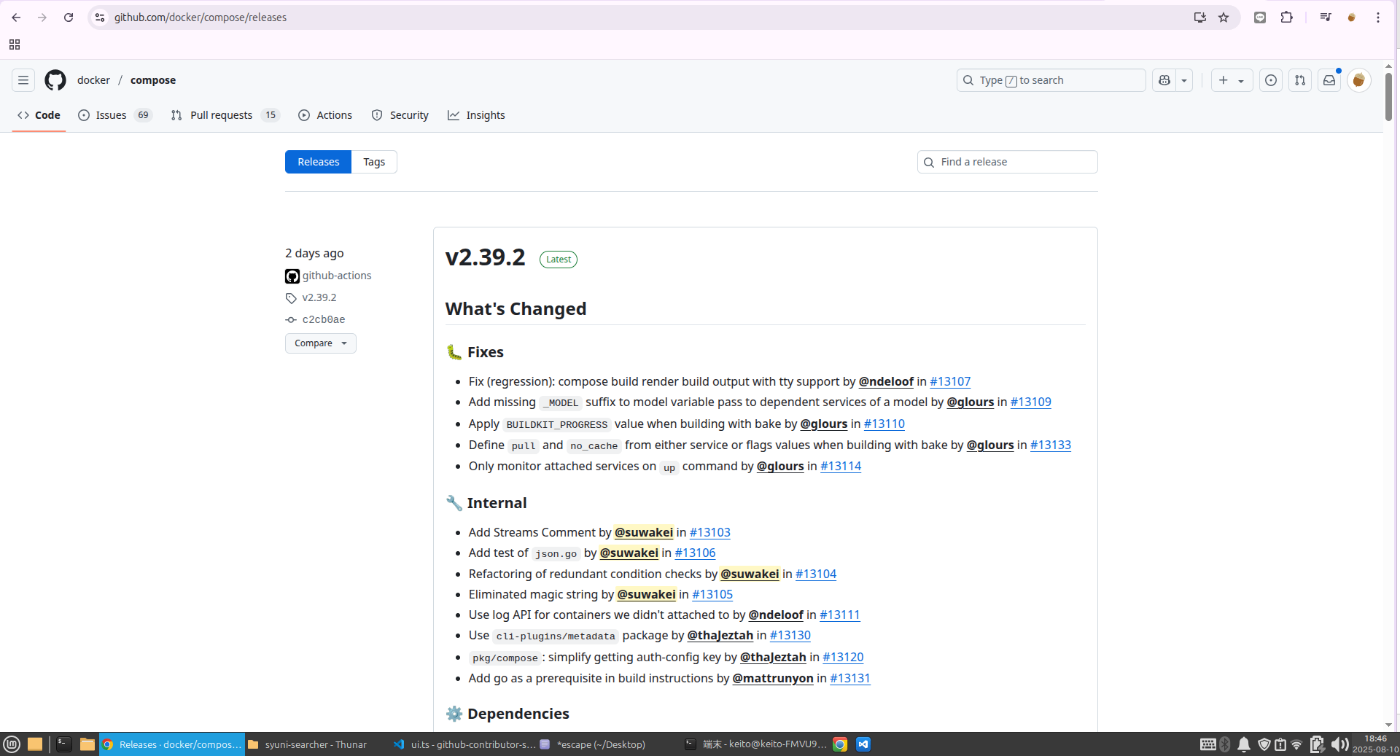Open terminal launcher in the taskbar
The height and width of the screenshot is (756, 1400).
pyautogui.click(x=63, y=744)
